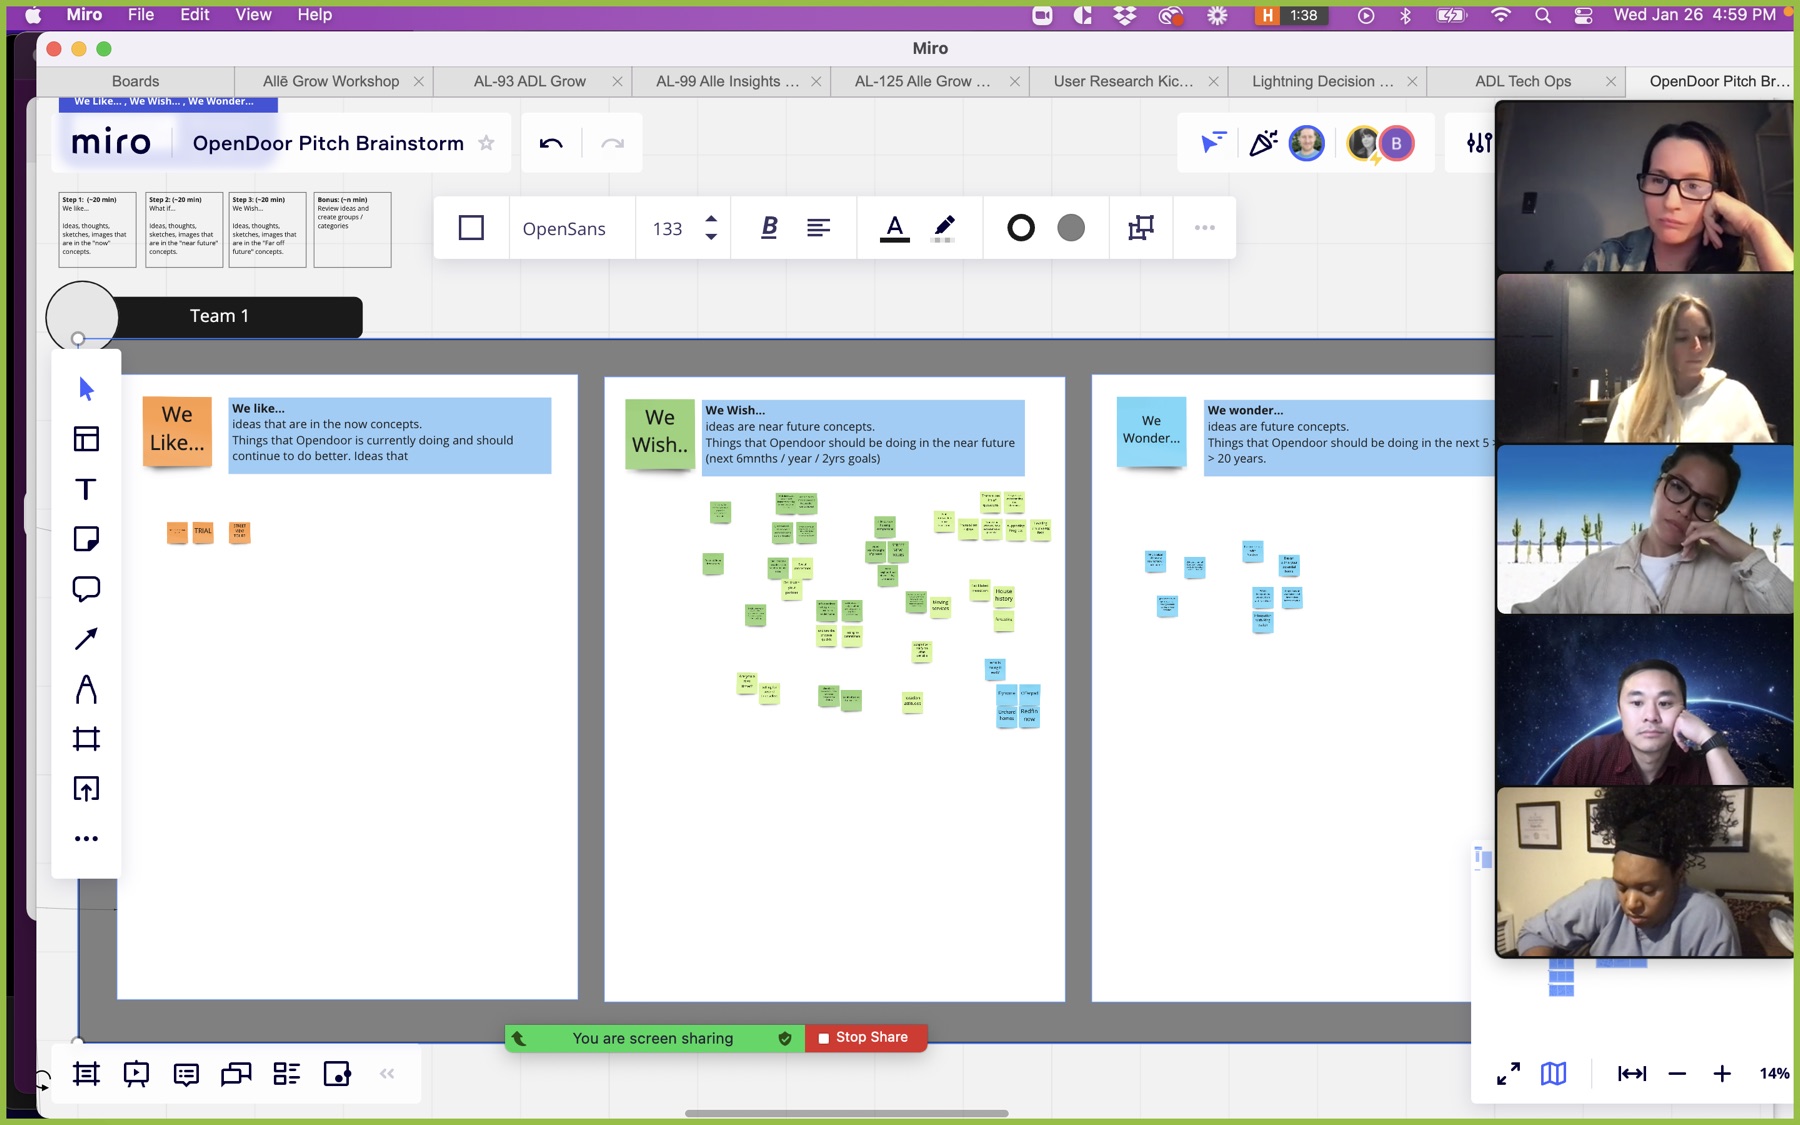Select the Pen drawing tool

86,689
